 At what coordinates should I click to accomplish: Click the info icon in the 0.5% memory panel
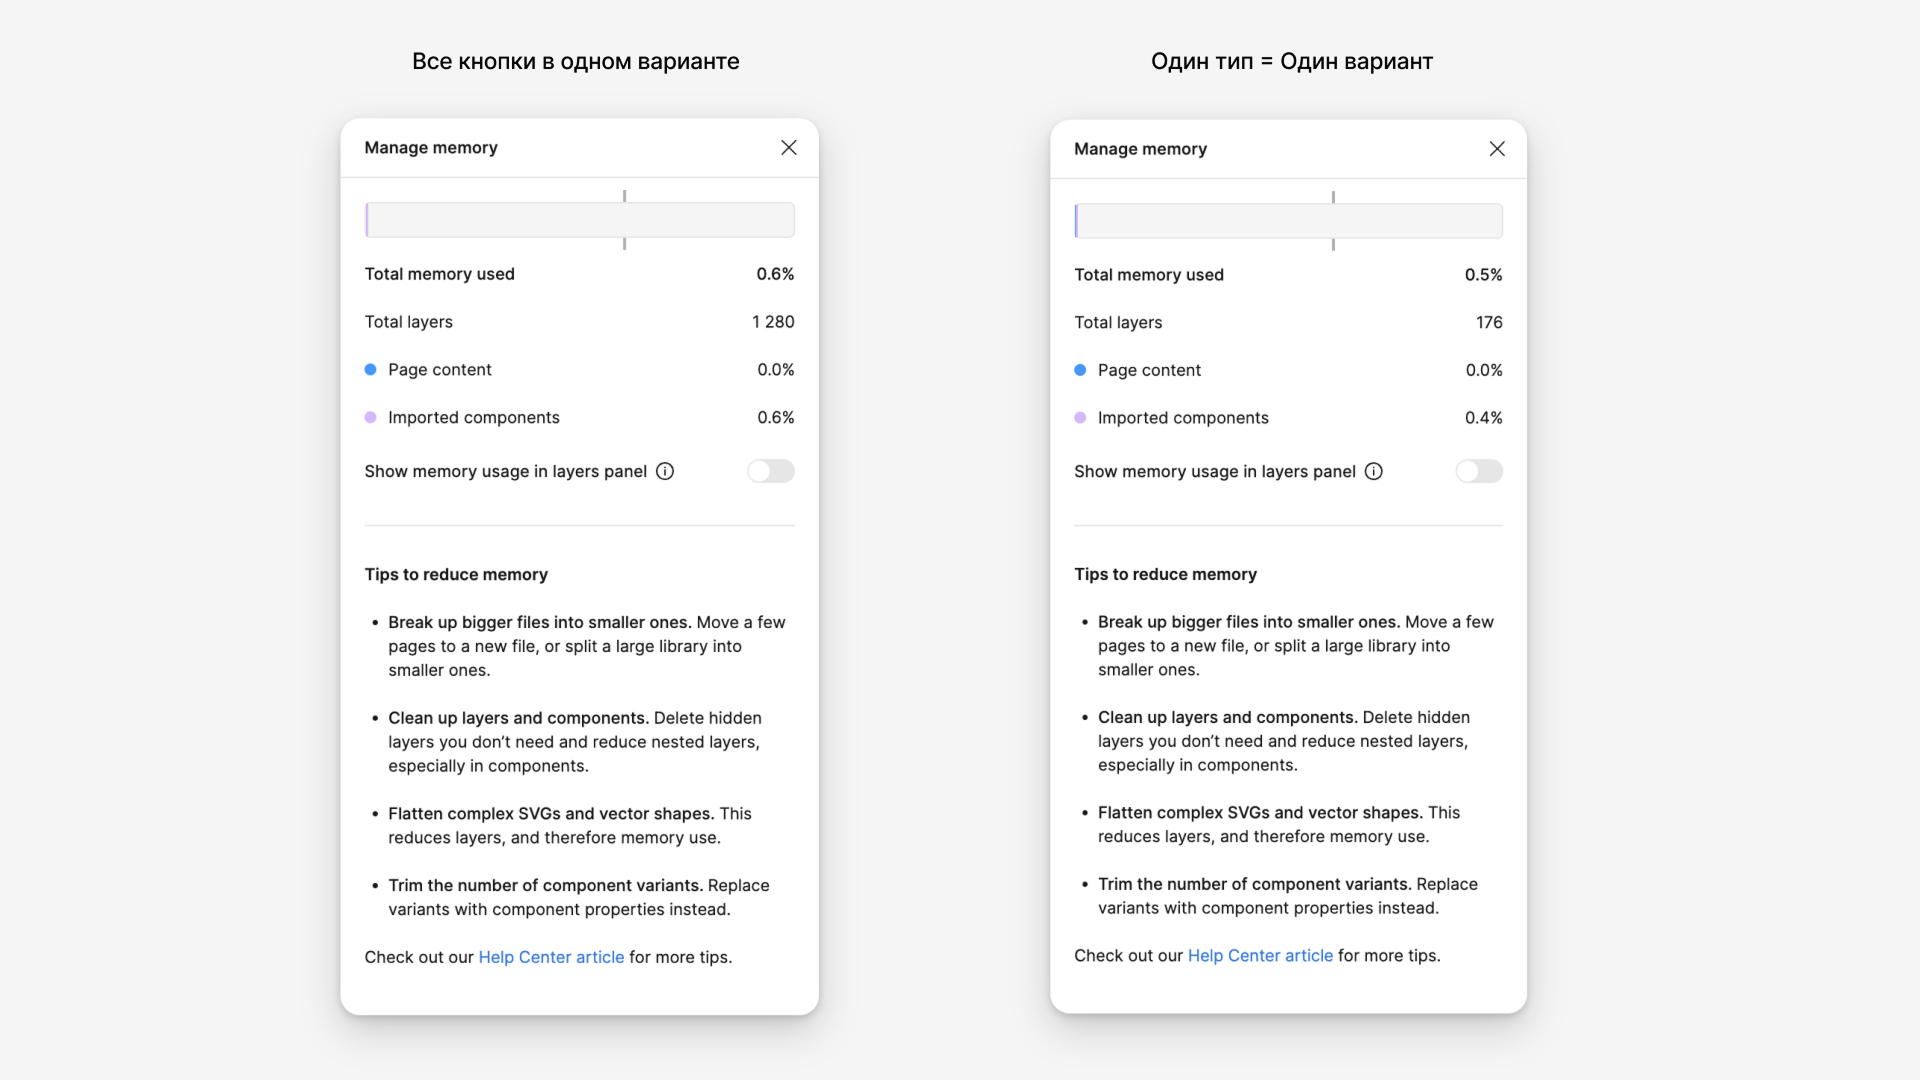point(1374,471)
